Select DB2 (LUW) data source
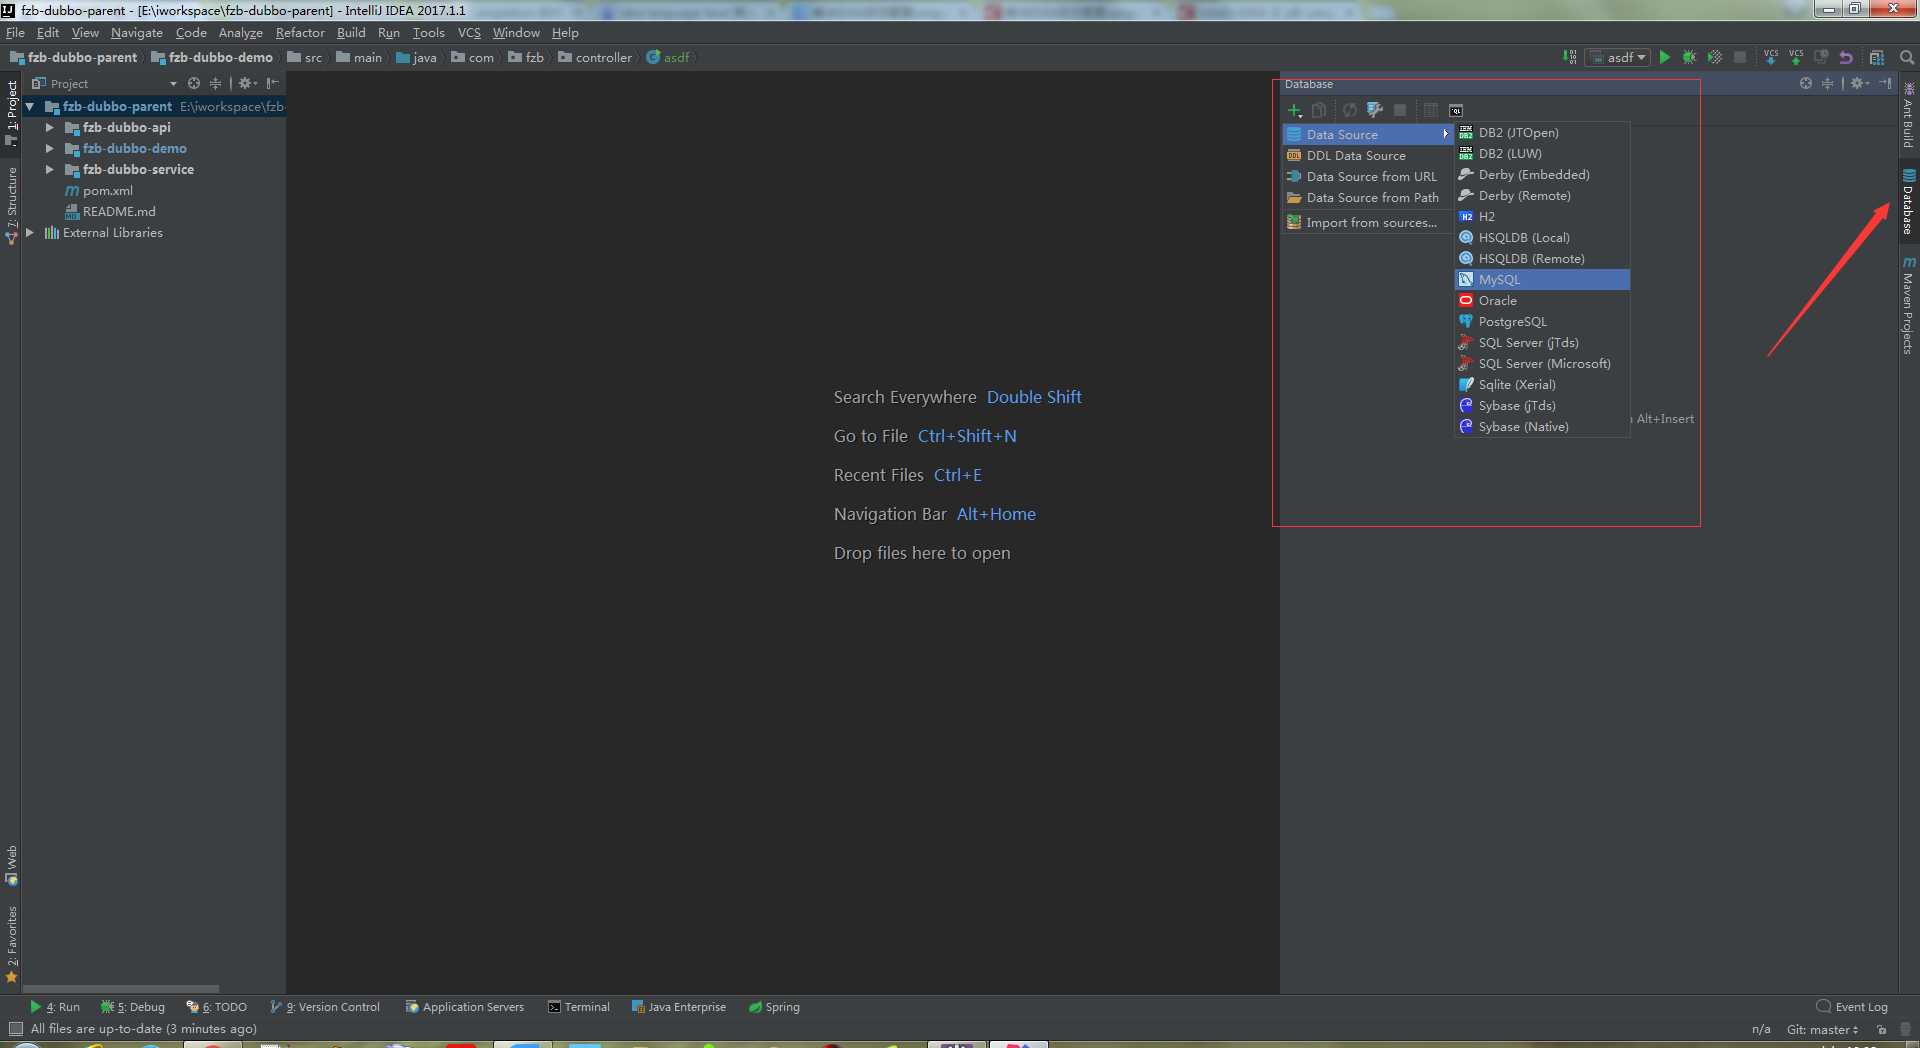 1542,153
